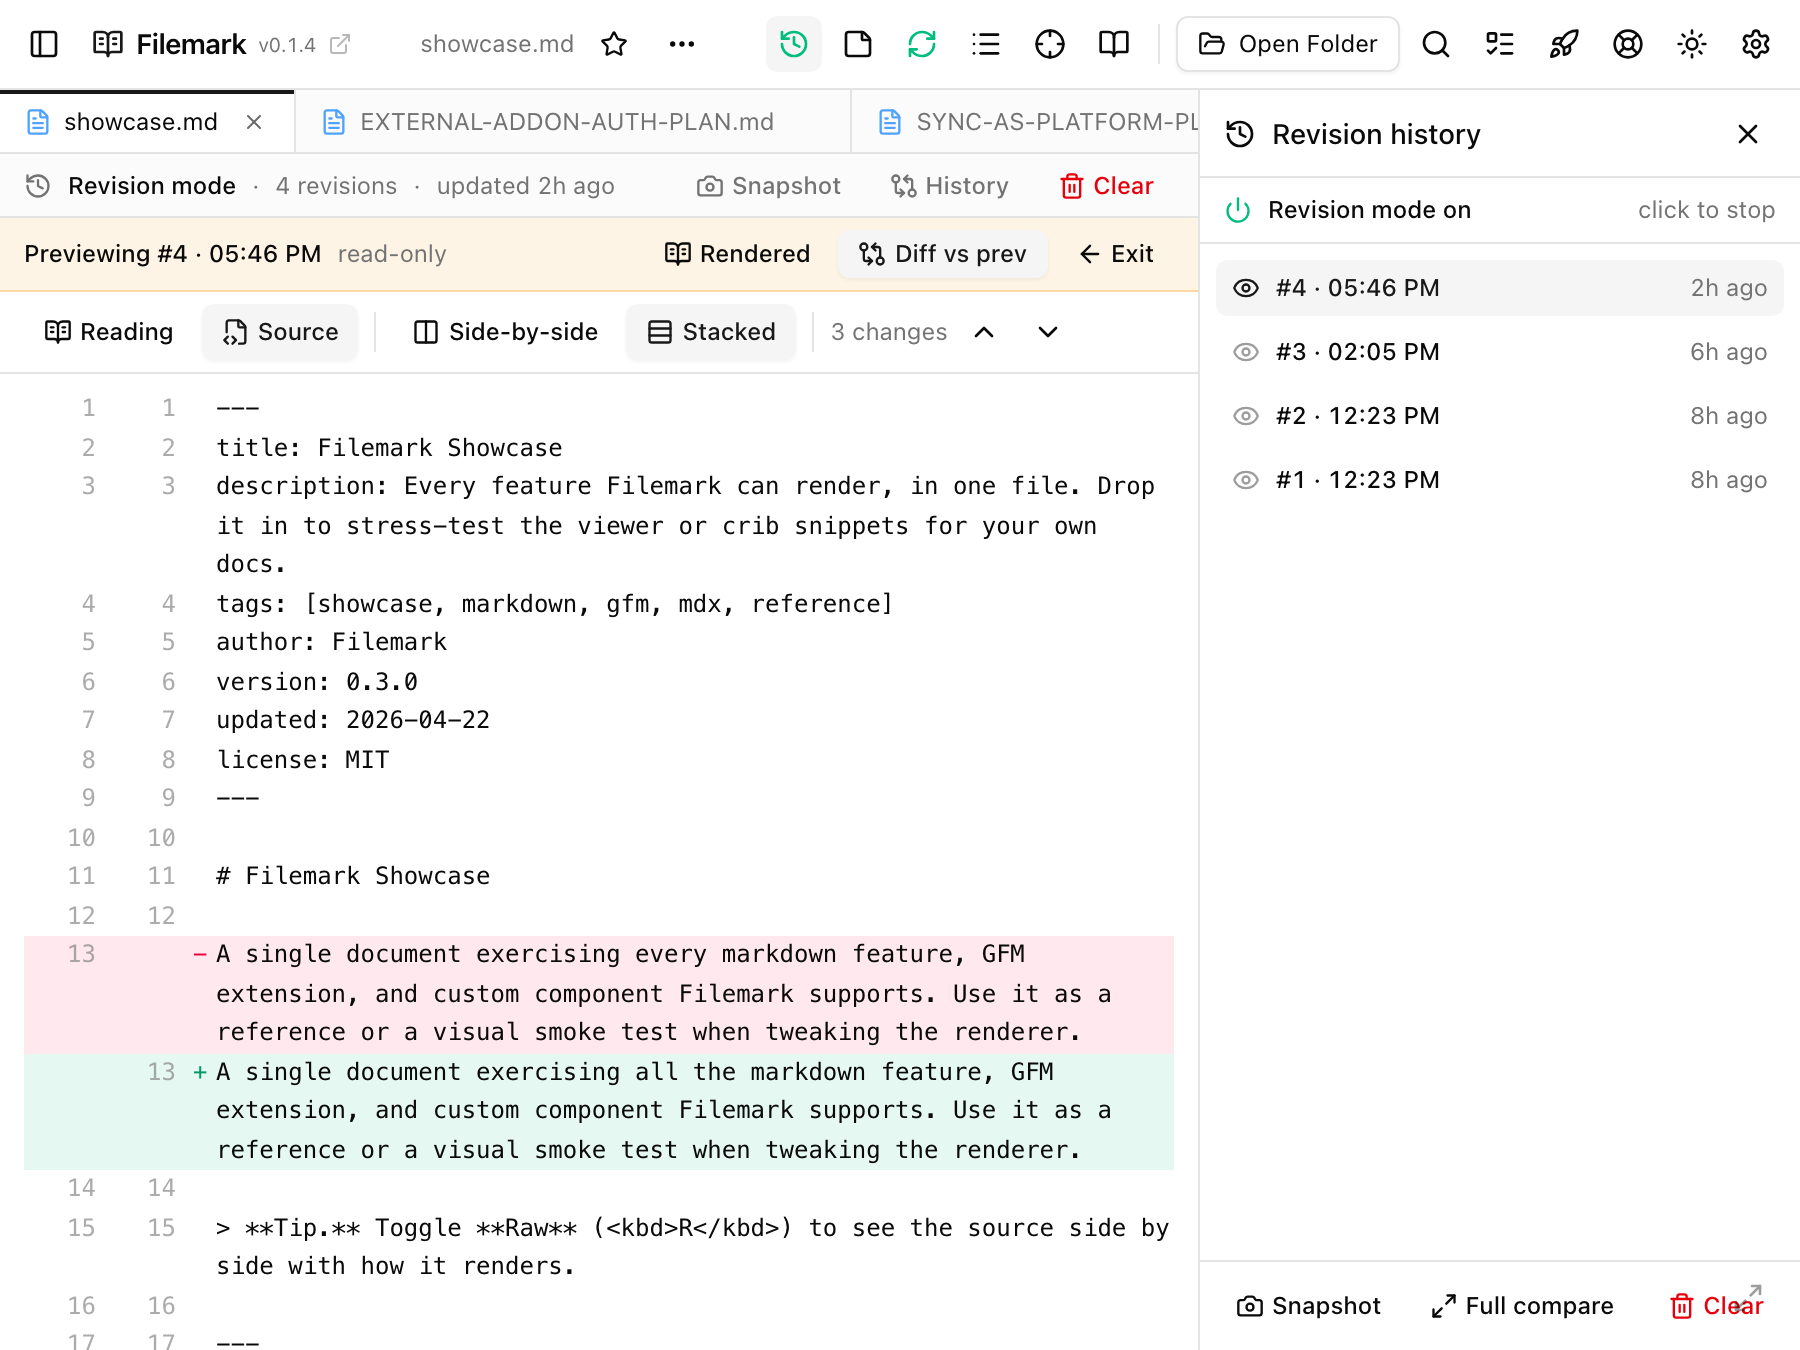Take a Snapshot from the revision bar
This screenshot has width=1800, height=1350.
tap(769, 186)
